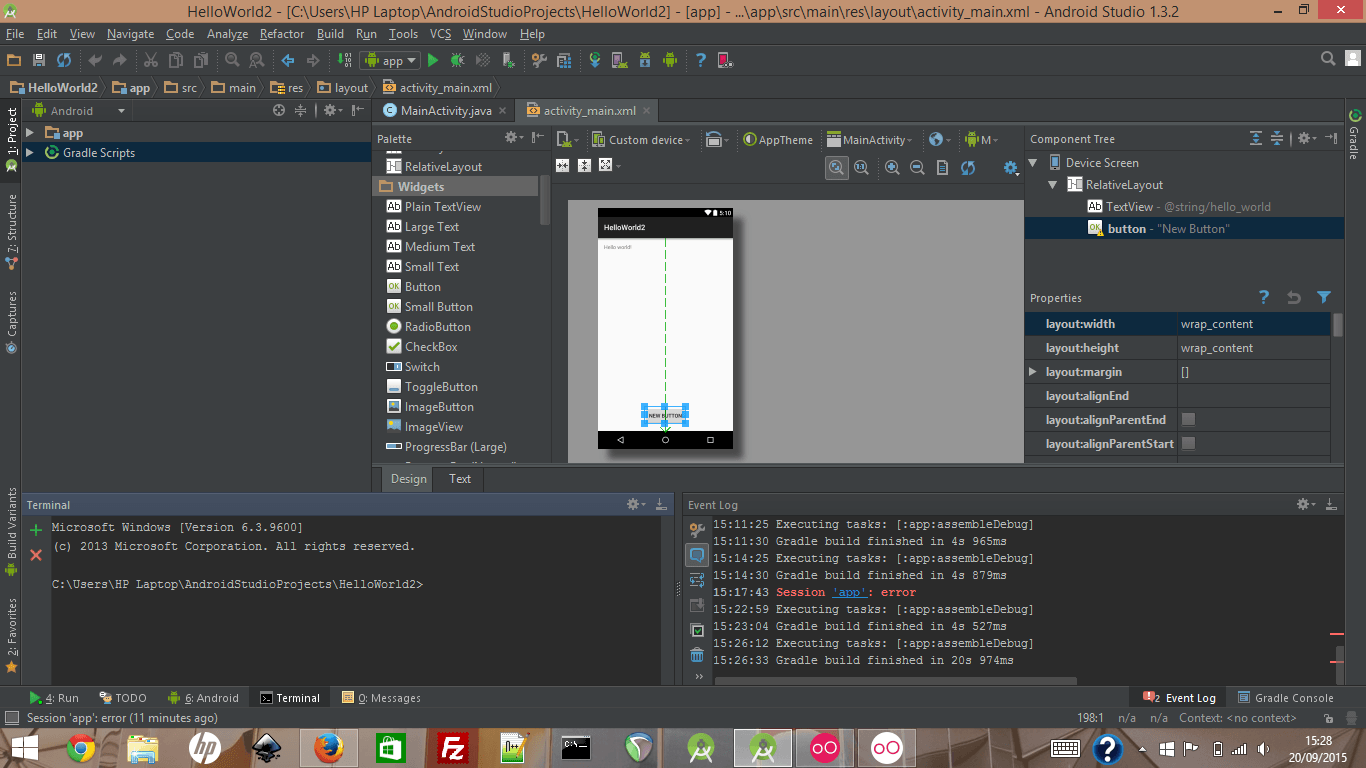Clear all Event Log trash icon
Screen dimensions: 1366x768
697,655
